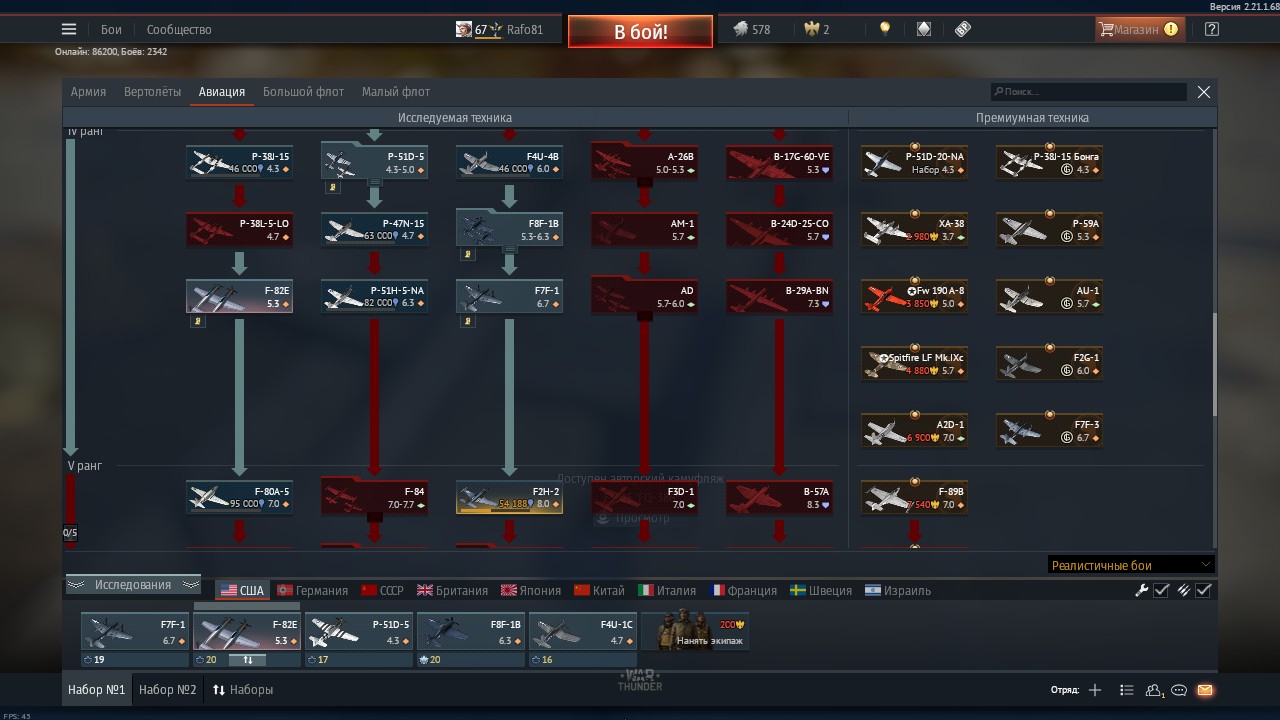Hire a crew with Нанять экипаж
Image resolution: width=1280 pixels, height=720 pixels.
(695, 632)
